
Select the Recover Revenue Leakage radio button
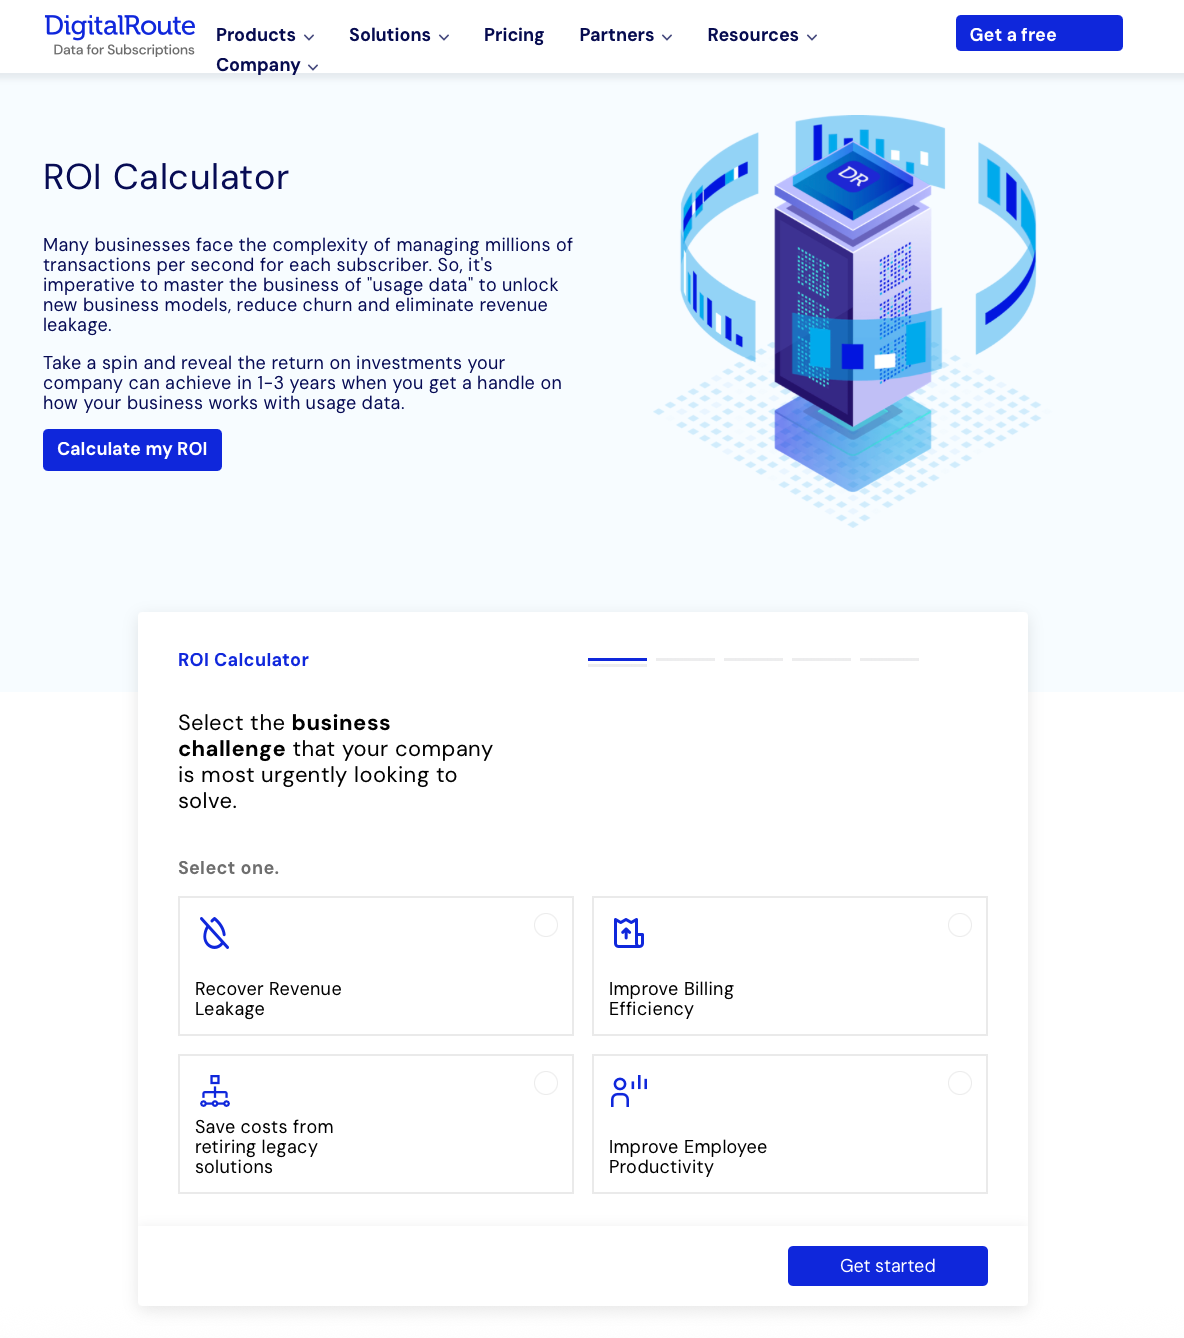(x=546, y=925)
